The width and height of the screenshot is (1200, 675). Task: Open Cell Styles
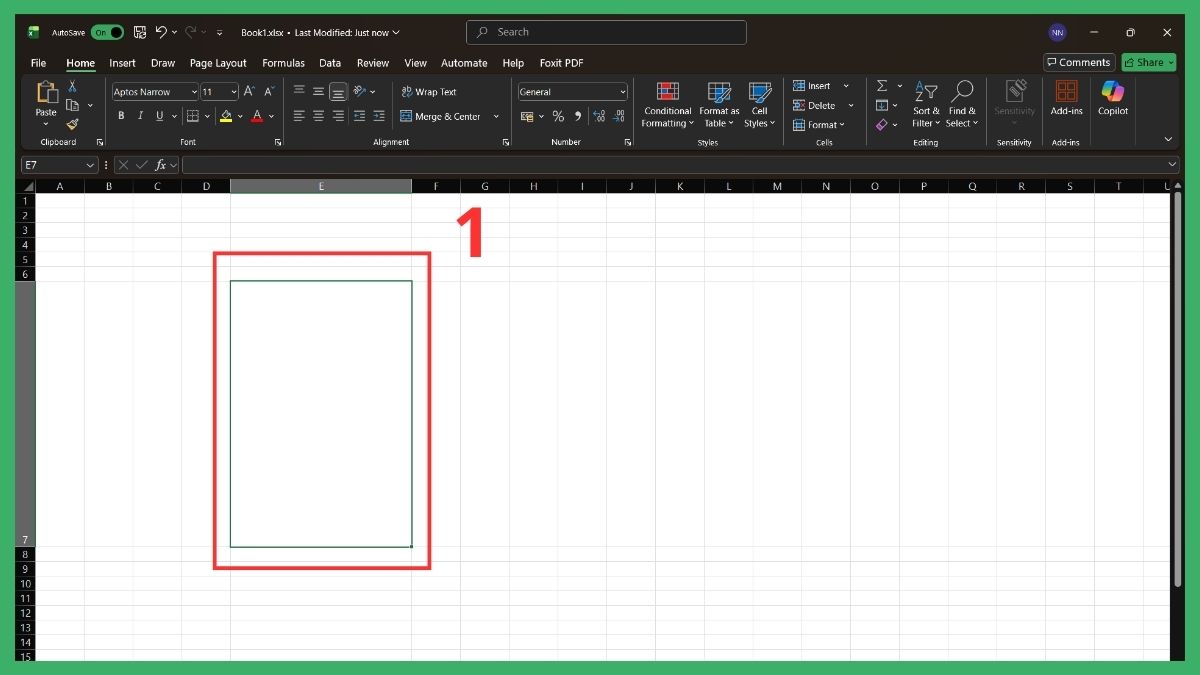point(760,103)
